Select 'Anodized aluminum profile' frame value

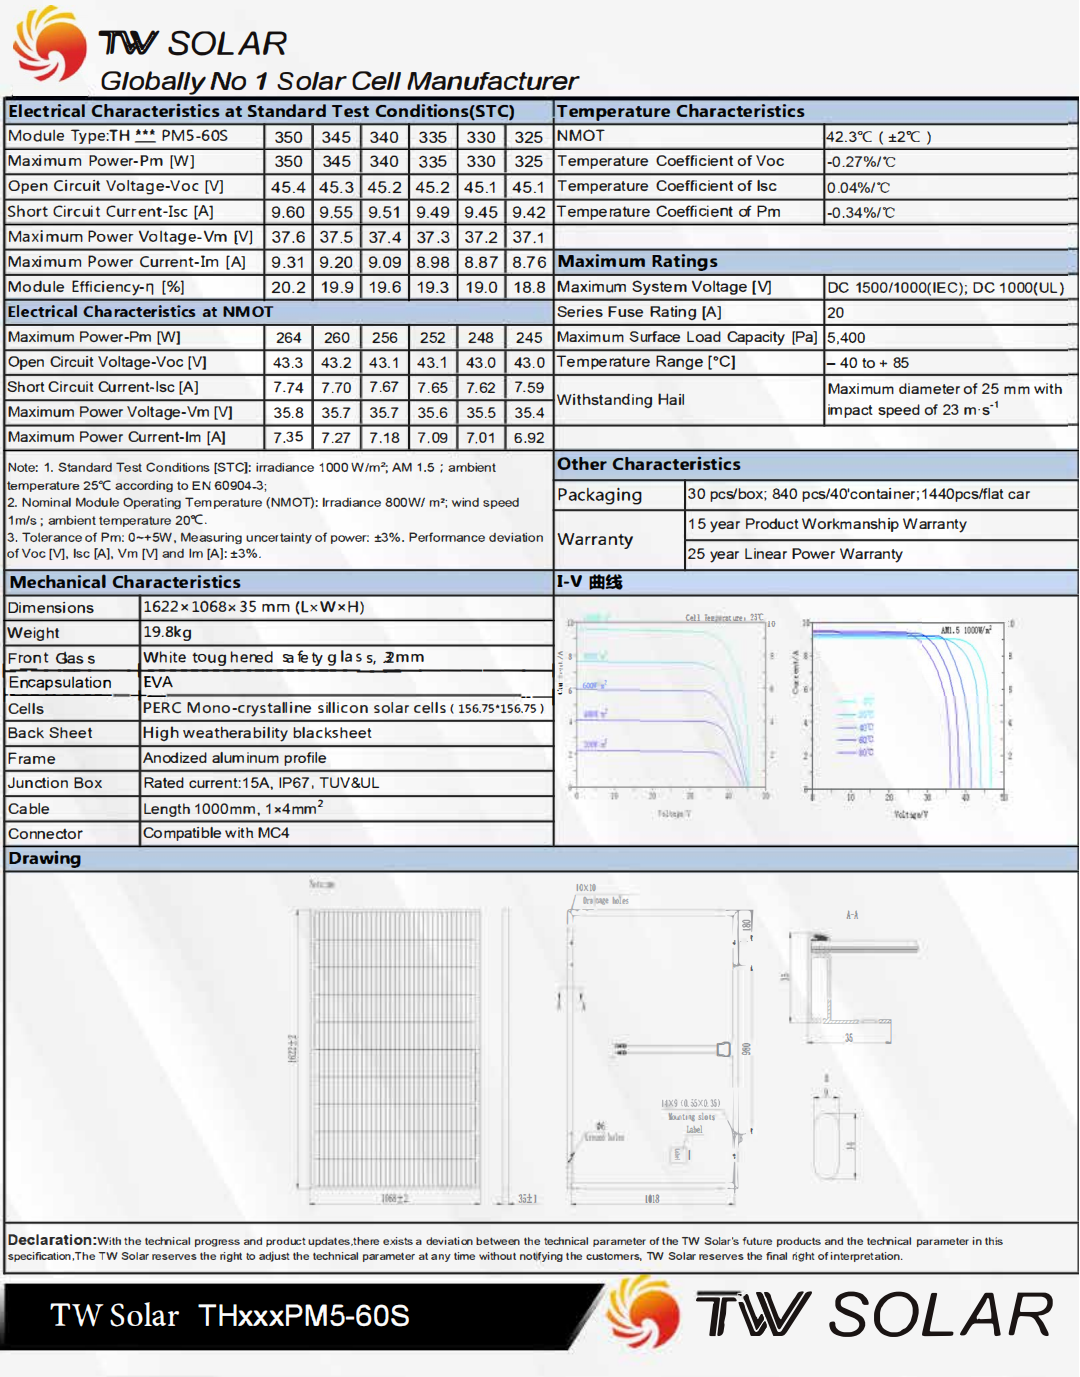(234, 758)
